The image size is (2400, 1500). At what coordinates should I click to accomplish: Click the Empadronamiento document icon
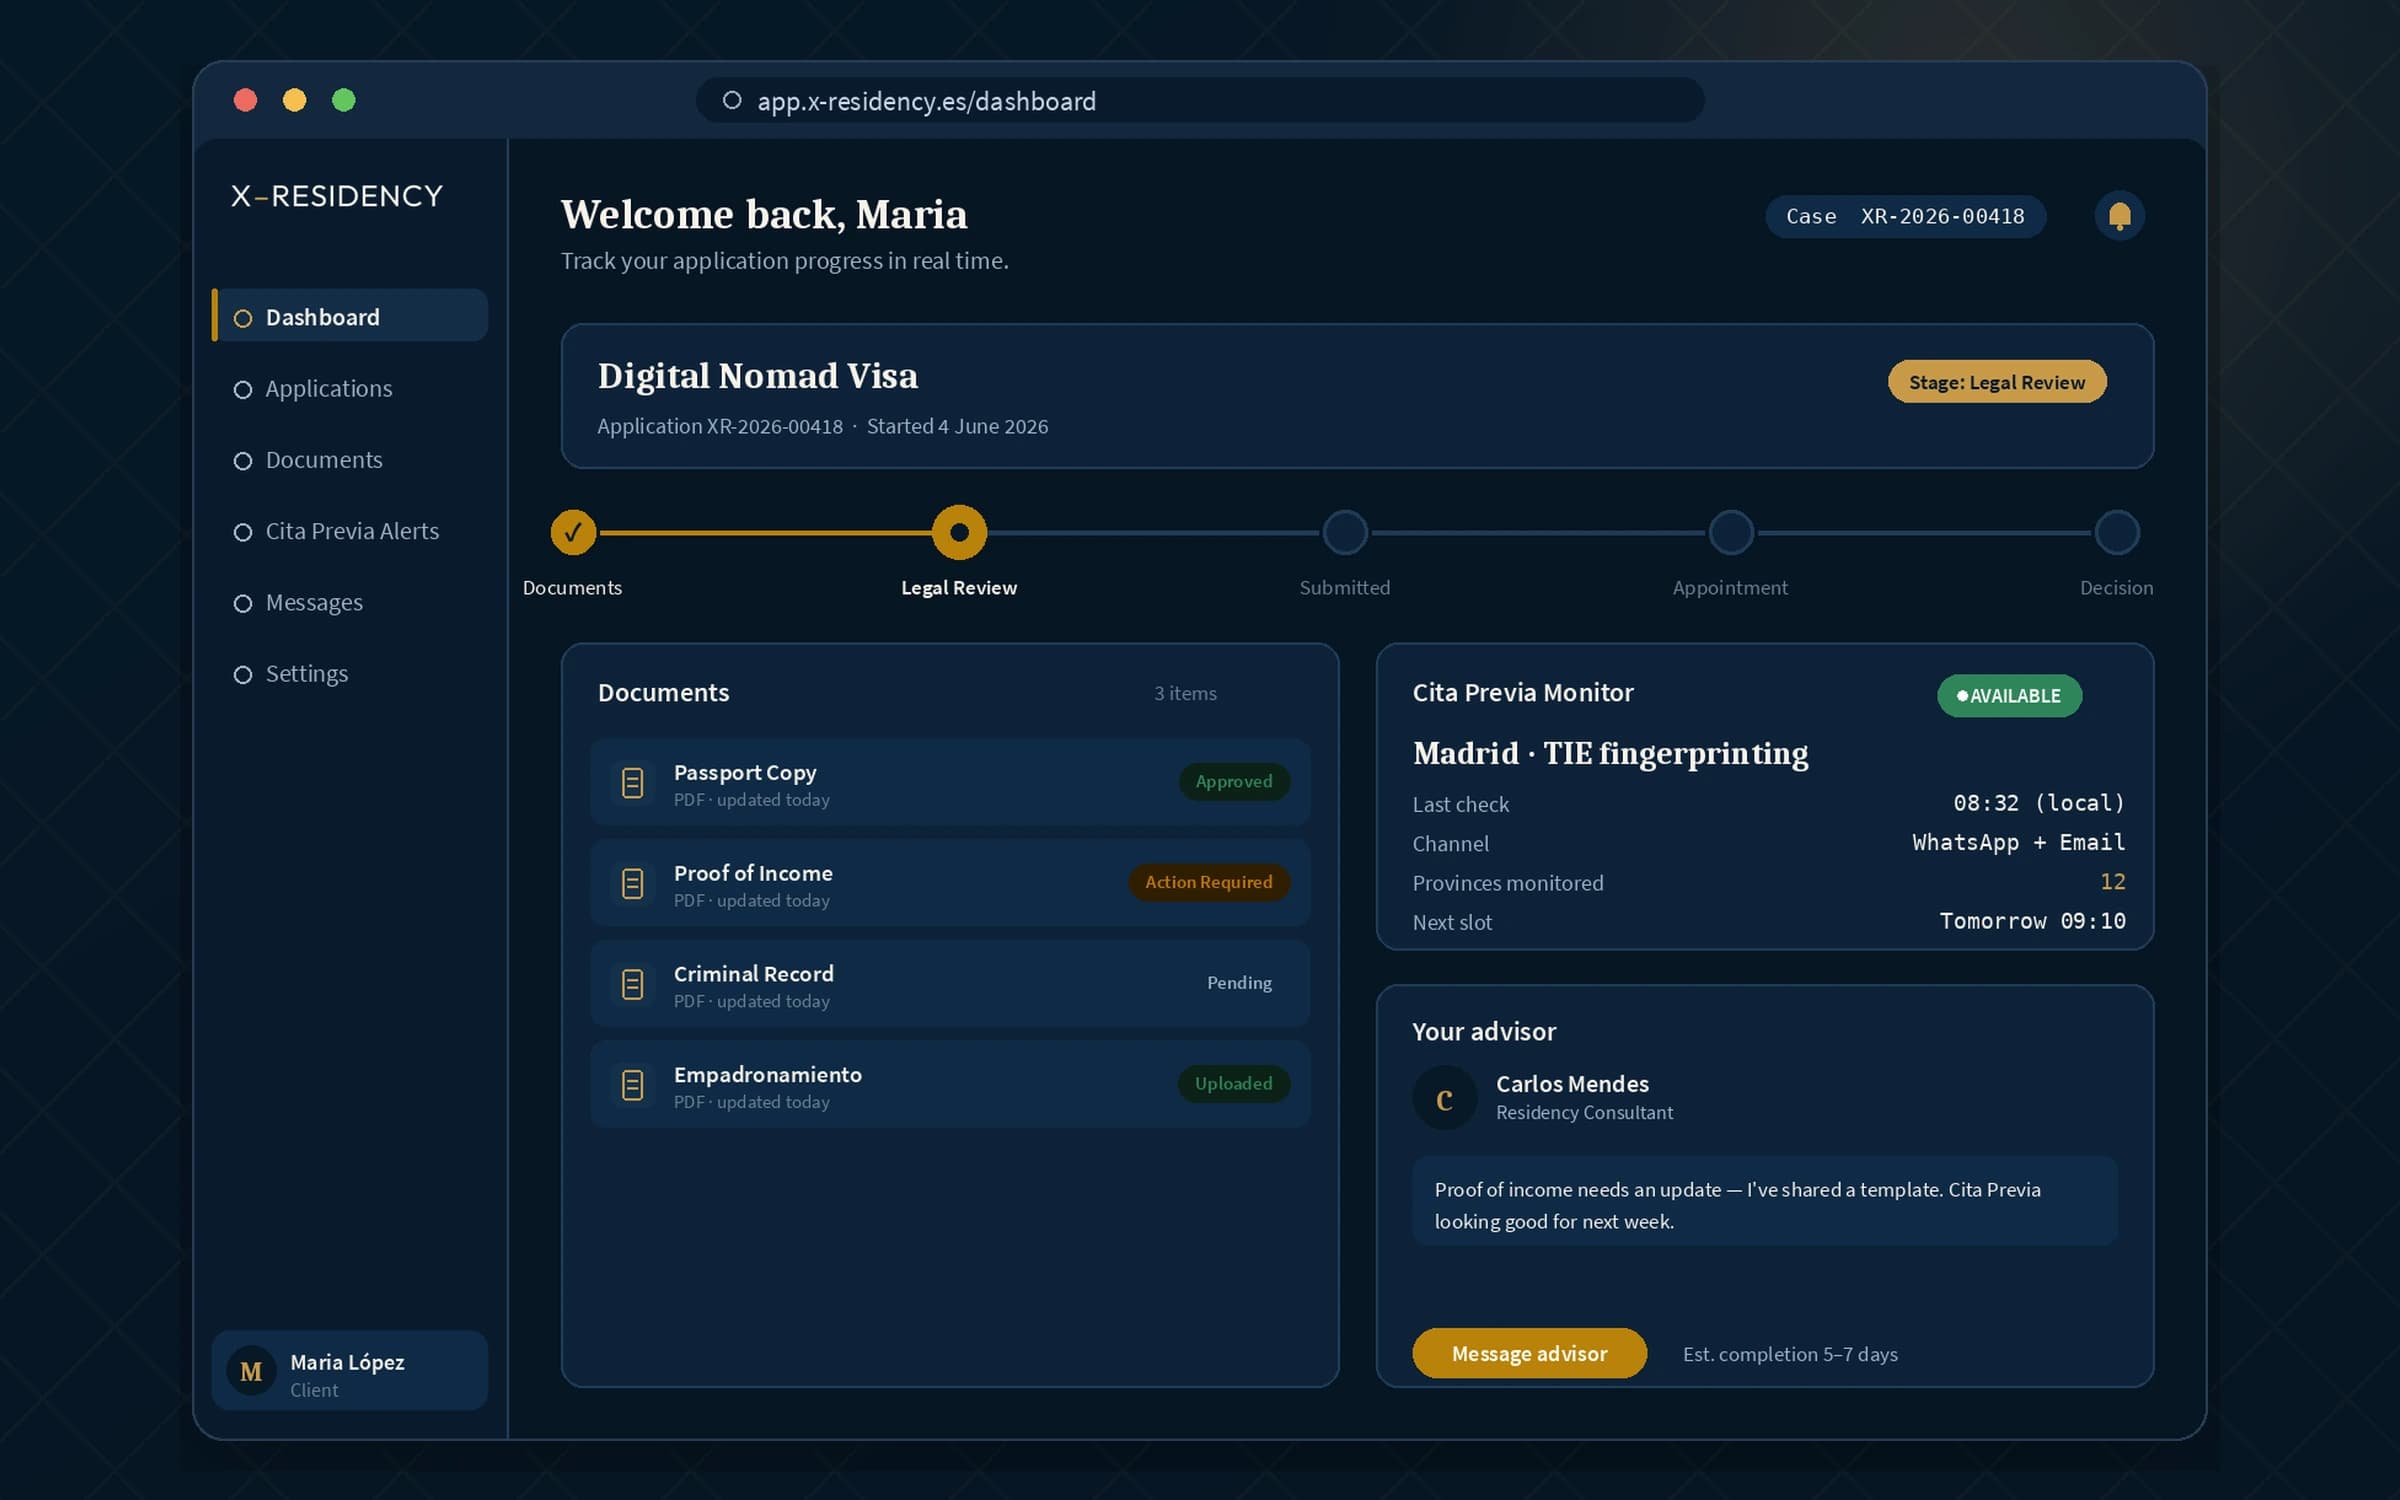click(x=632, y=1084)
